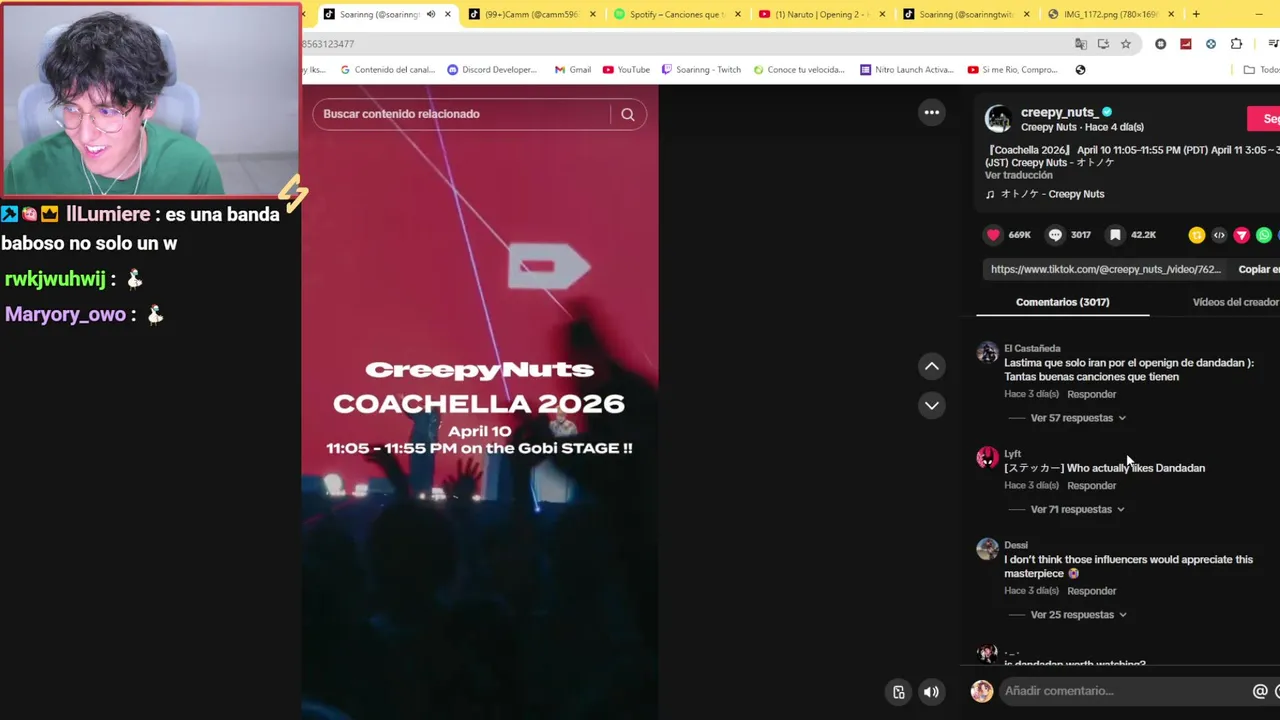Open creepy_nuts_ profile avatar
Image resolution: width=1280 pixels, height=720 pixels.
pyautogui.click(x=998, y=119)
